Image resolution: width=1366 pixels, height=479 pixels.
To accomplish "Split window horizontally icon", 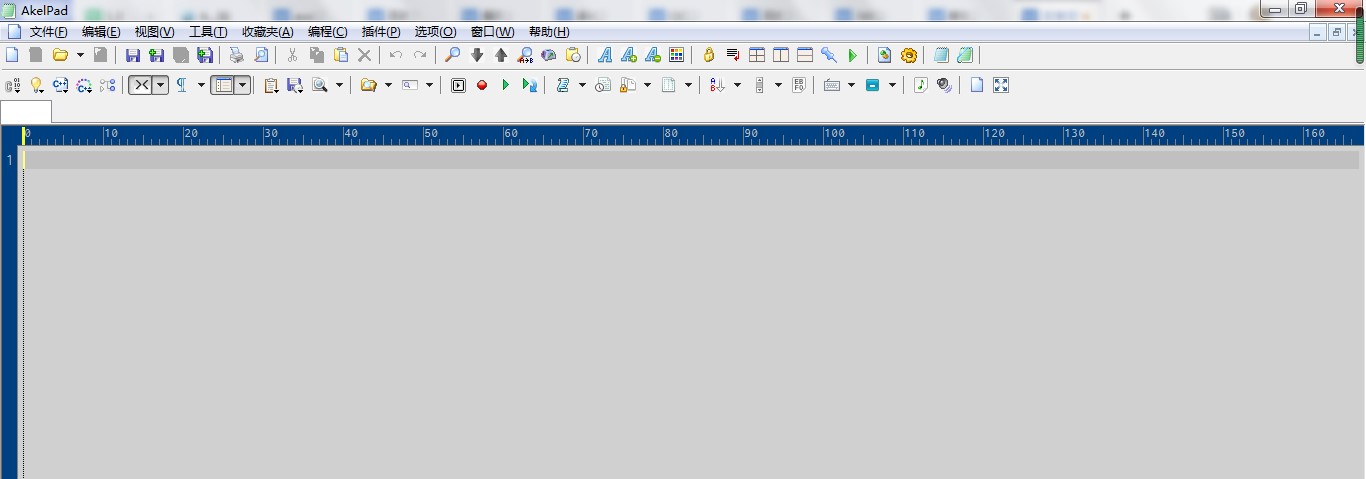I will 805,55.
